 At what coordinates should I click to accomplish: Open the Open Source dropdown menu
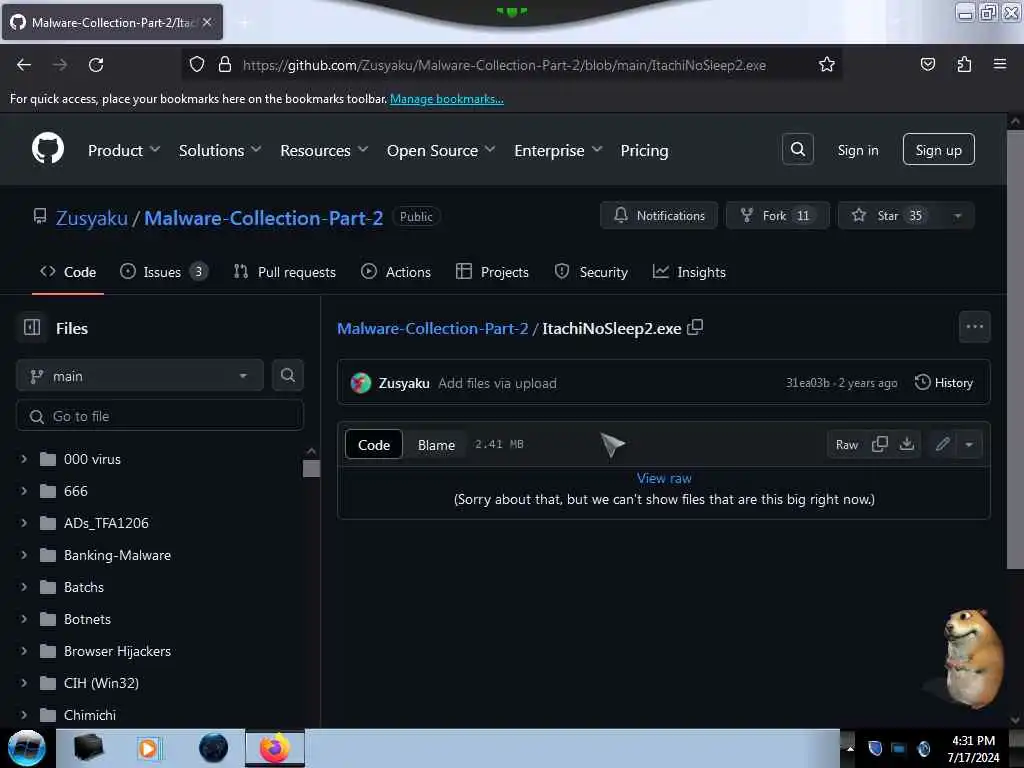(441, 150)
